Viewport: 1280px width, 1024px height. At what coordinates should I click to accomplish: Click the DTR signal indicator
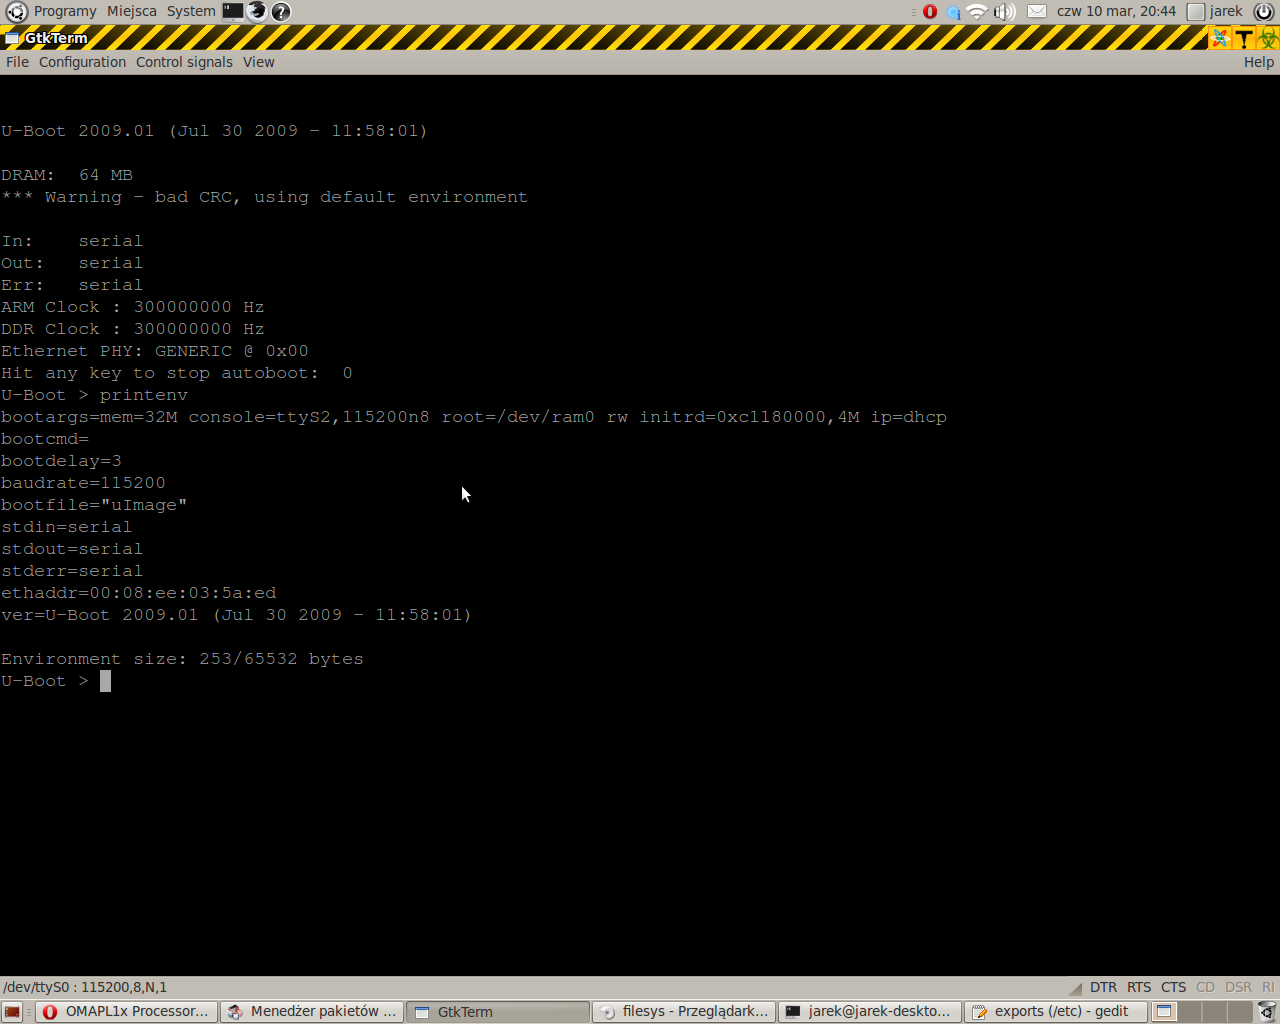tap(1103, 987)
